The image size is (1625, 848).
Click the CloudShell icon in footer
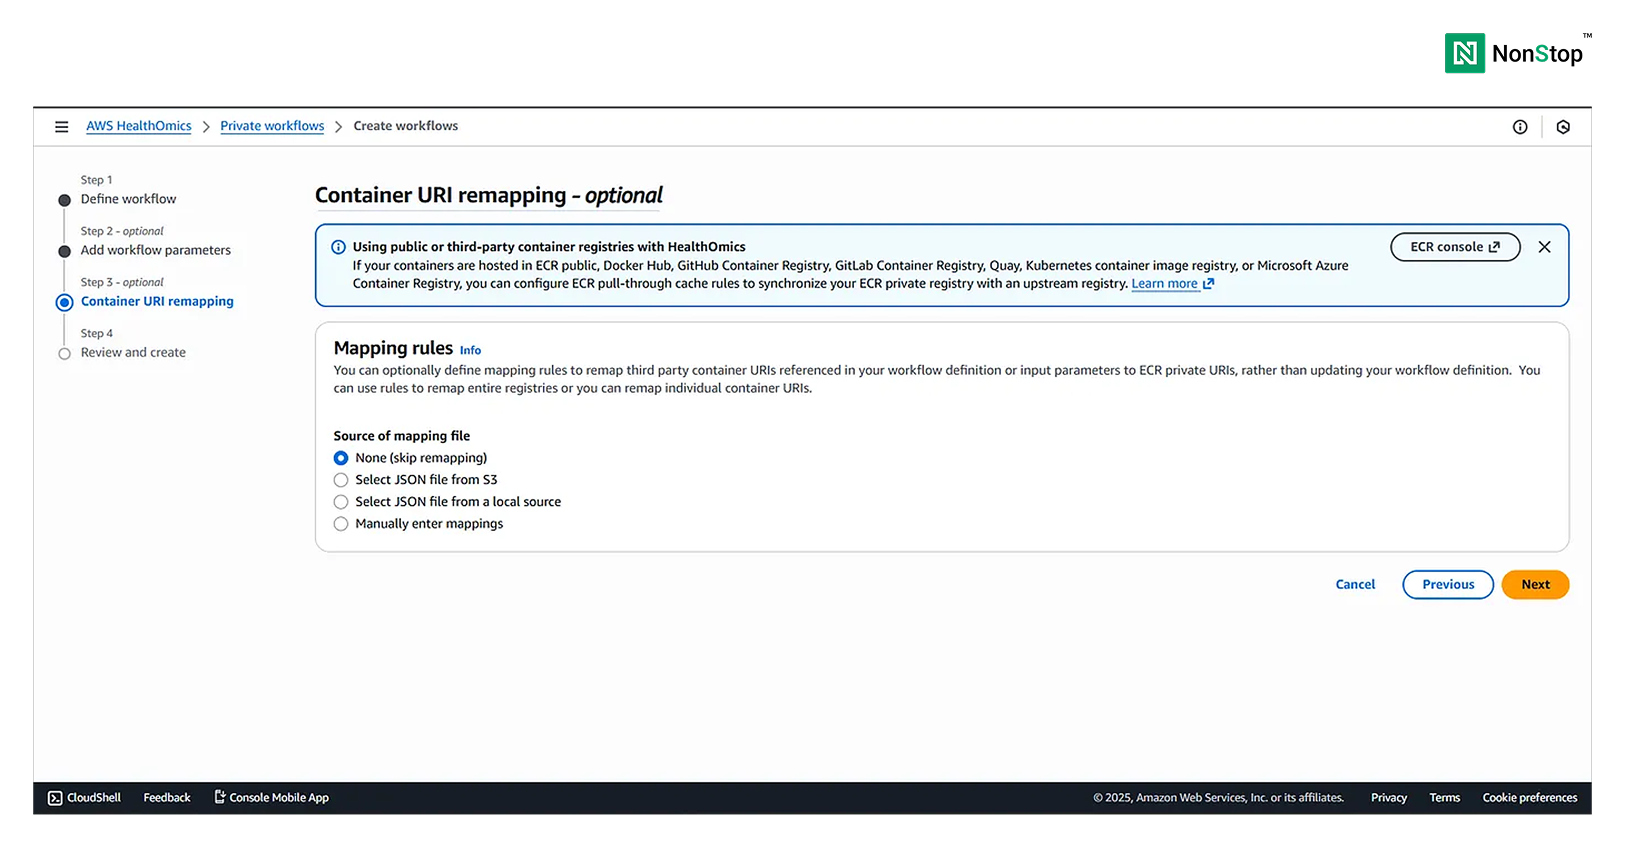click(55, 798)
